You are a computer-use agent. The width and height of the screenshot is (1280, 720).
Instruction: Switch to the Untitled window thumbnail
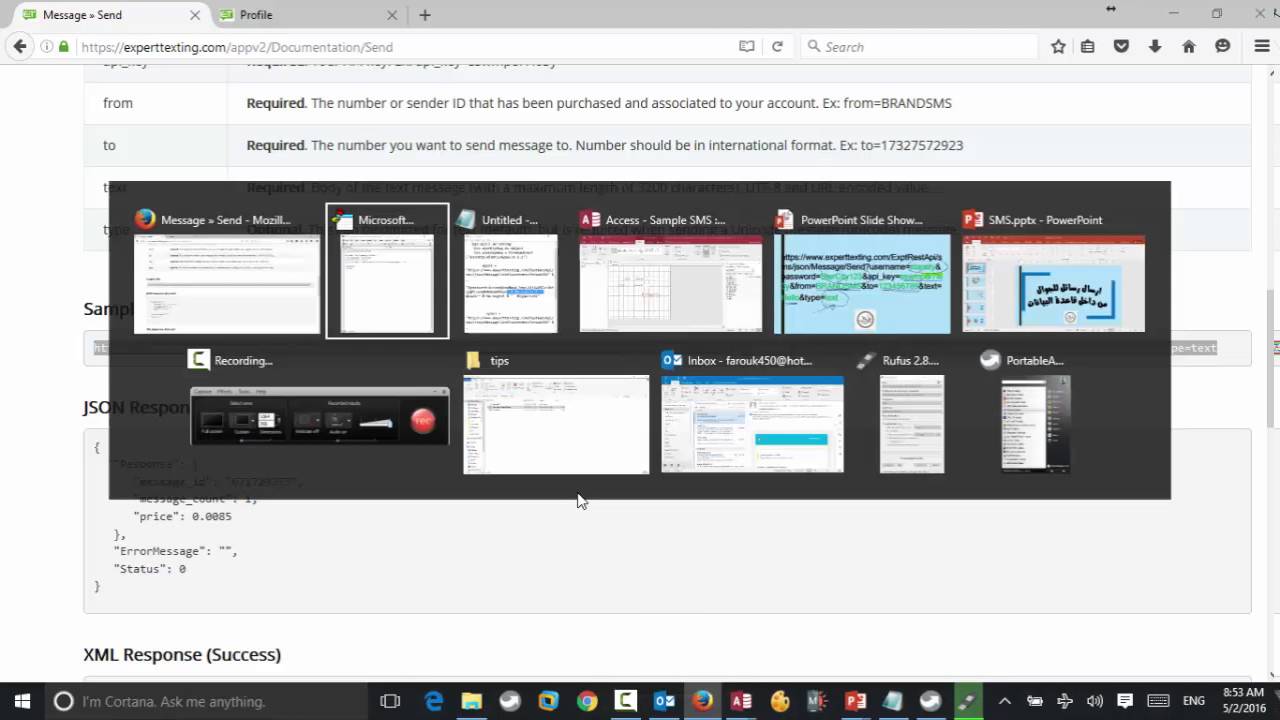pyautogui.click(x=510, y=270)
